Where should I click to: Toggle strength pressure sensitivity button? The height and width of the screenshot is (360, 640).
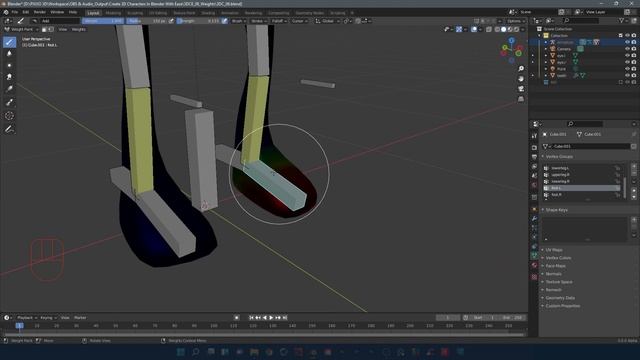pyautogui.click(x=224, y=21)
